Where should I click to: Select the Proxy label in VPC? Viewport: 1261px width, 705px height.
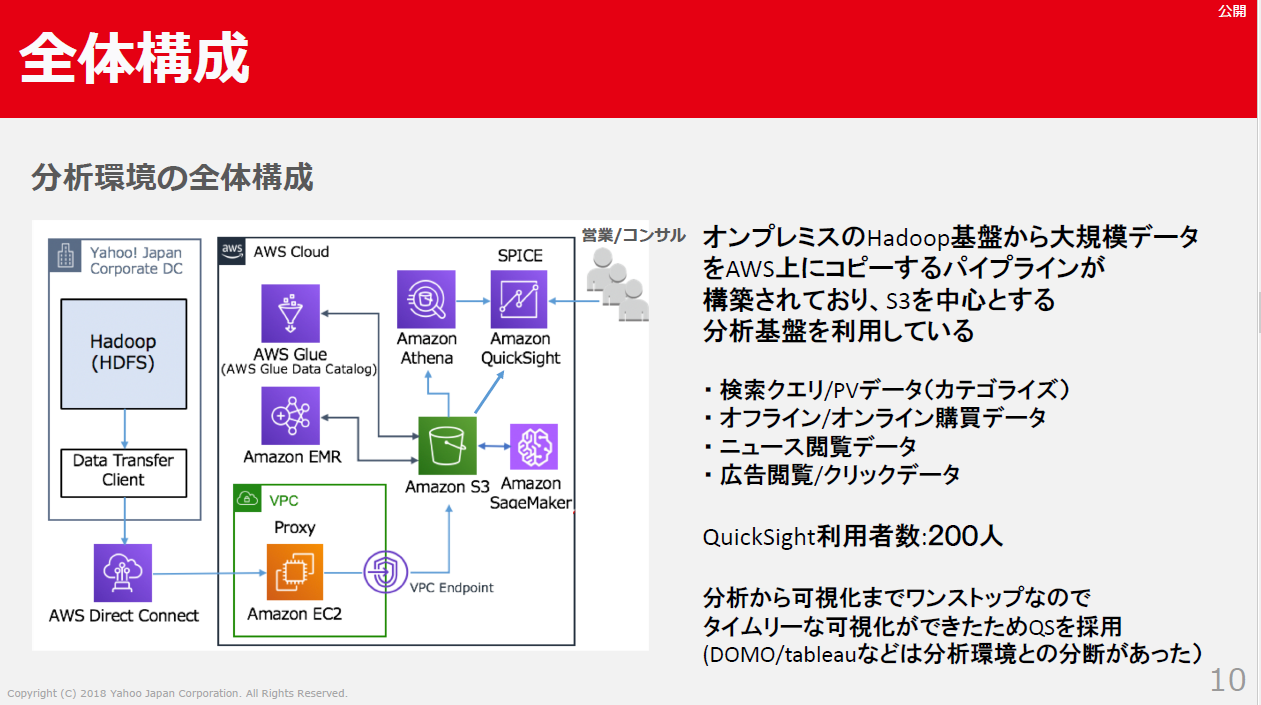tap(295, 527)
